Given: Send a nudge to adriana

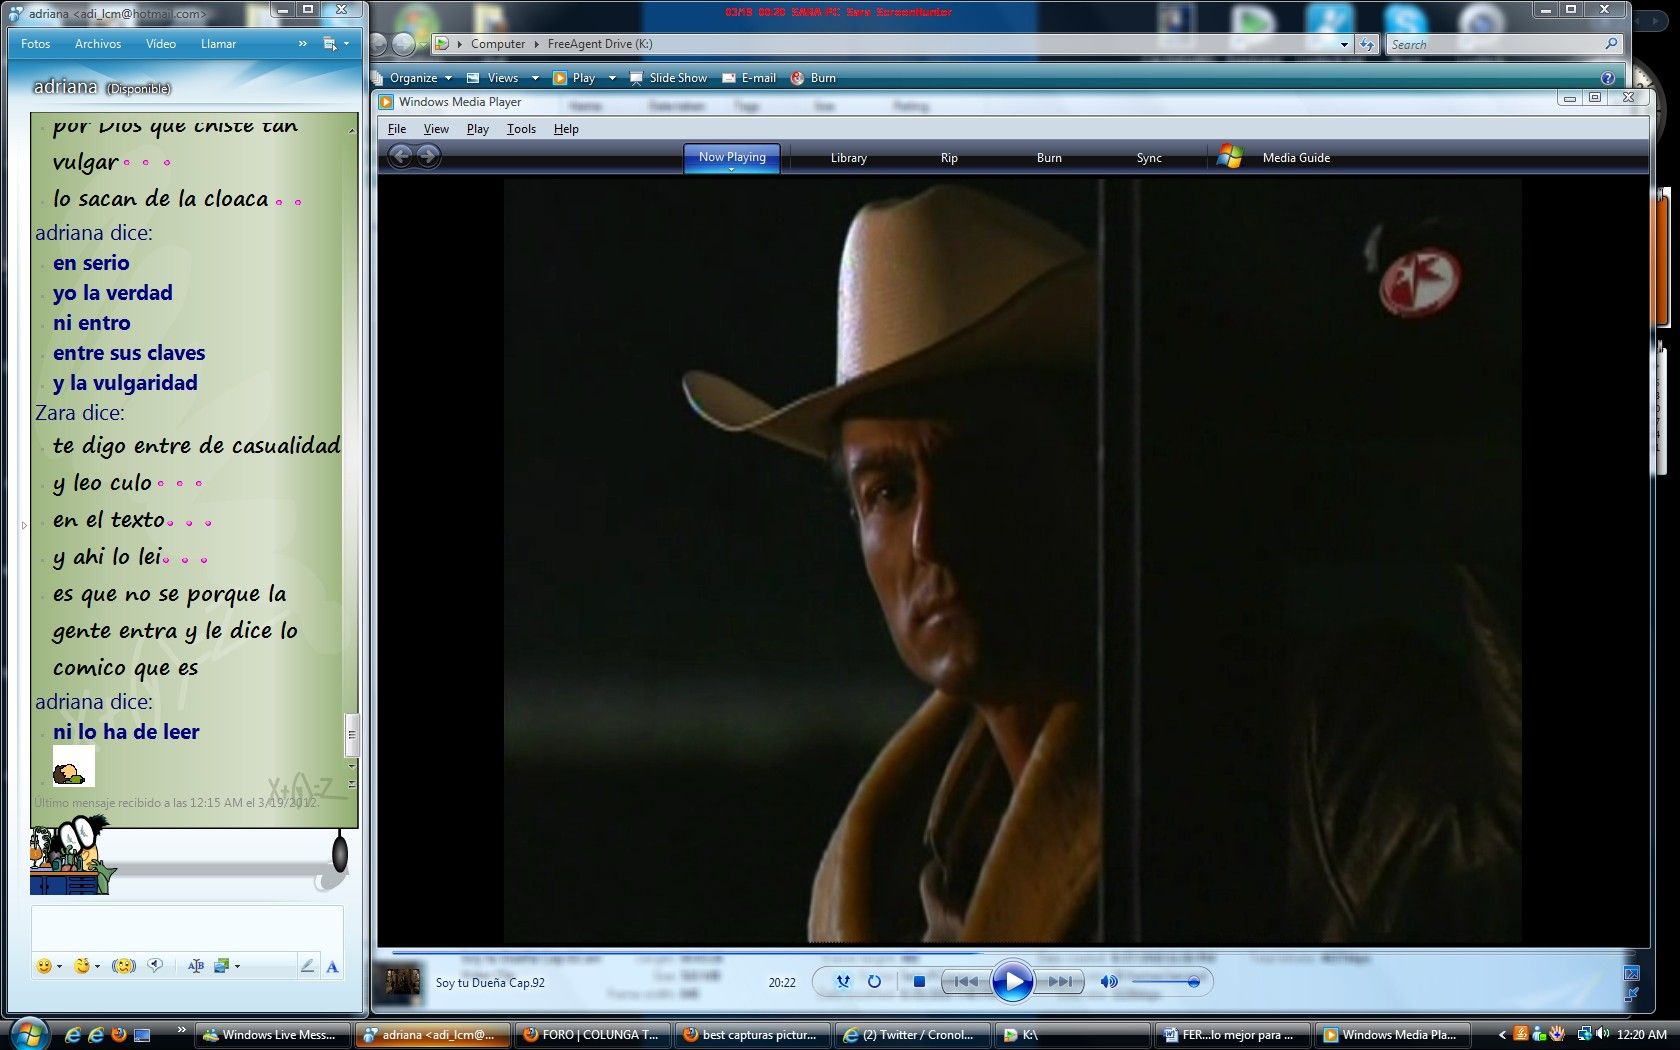Looking at the screenshot, I should click(123, 966).
